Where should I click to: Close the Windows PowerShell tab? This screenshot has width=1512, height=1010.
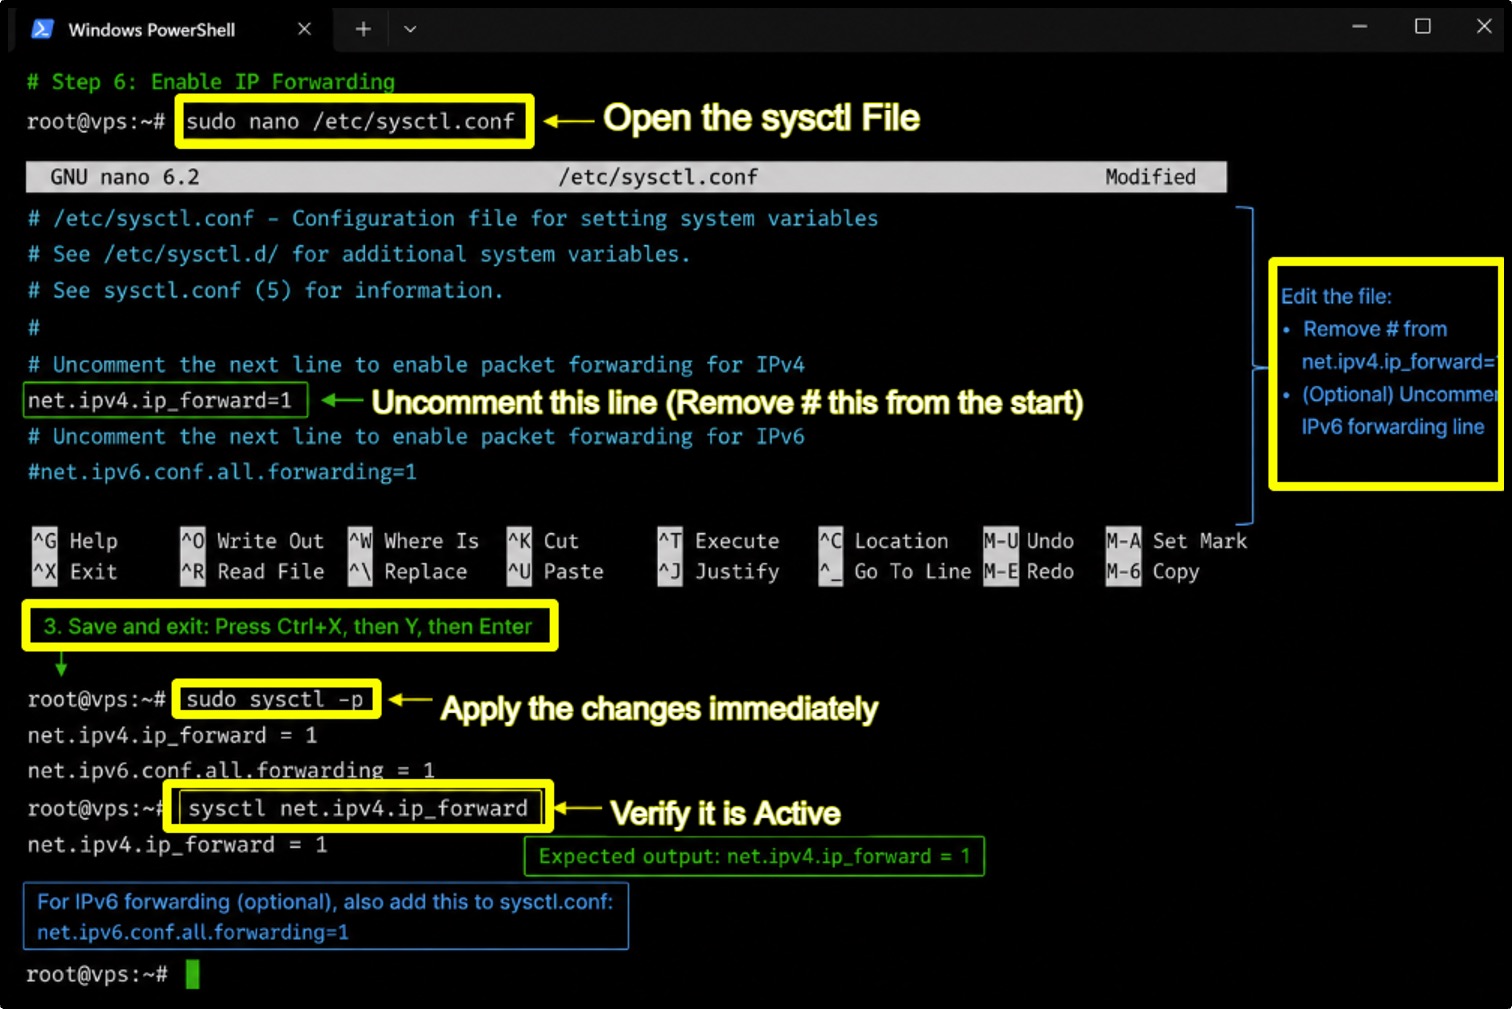[x=304, y=29]
